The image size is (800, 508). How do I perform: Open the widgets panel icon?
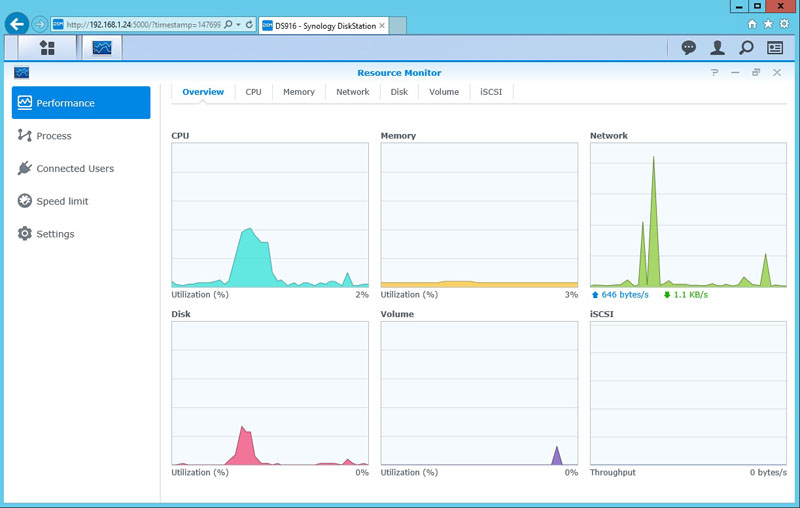click(775, 47)
